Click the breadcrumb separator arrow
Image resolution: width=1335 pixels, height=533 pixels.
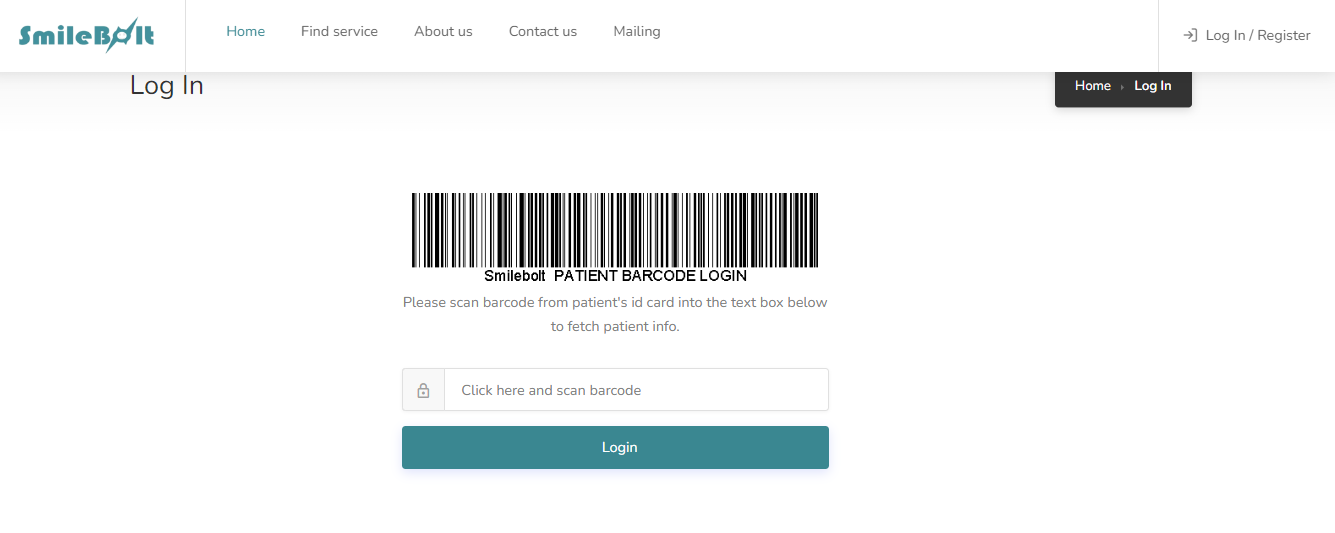[1122, 87]
